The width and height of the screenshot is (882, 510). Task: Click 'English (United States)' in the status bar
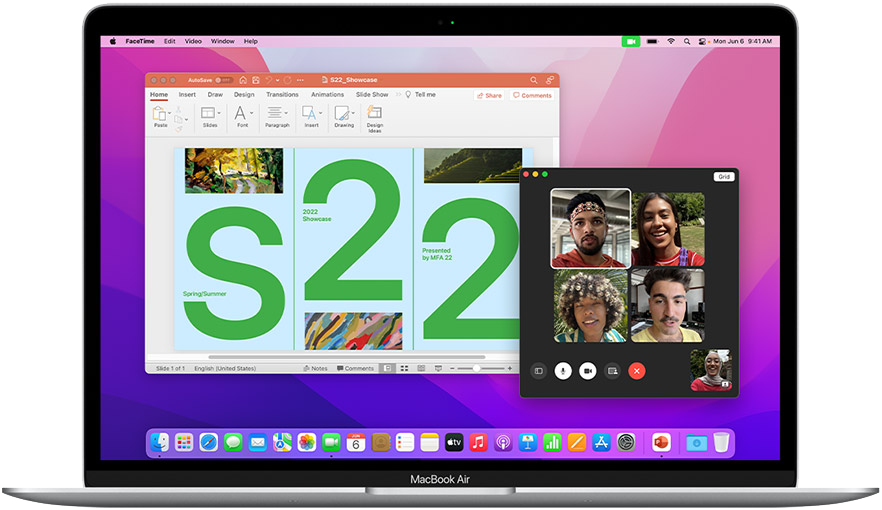pyautogui.click(x=225, y=368)
